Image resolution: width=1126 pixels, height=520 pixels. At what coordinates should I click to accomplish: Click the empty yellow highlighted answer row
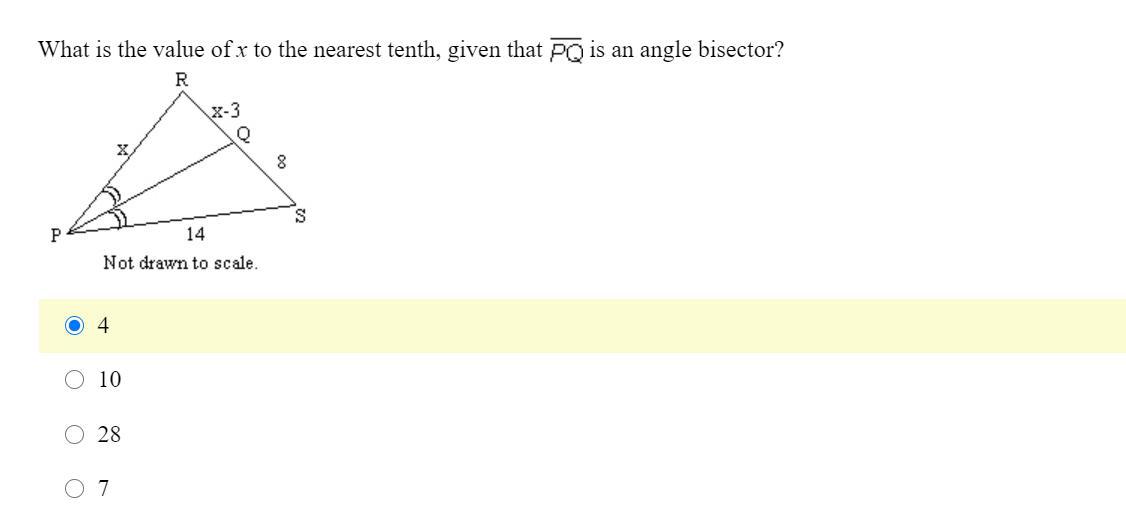pyautogui.click(x=600, y=326)
